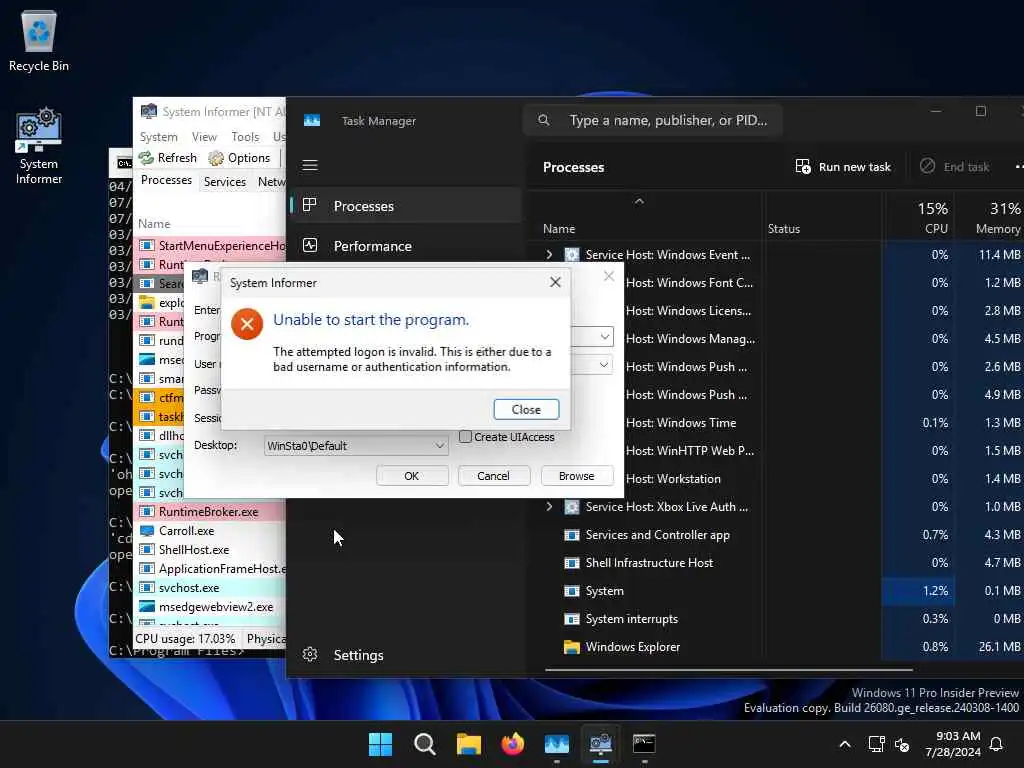
Task: Click the Service Host Xbox Live Auth gear icon
Action: pyautogui.click(x=571, y=507)
